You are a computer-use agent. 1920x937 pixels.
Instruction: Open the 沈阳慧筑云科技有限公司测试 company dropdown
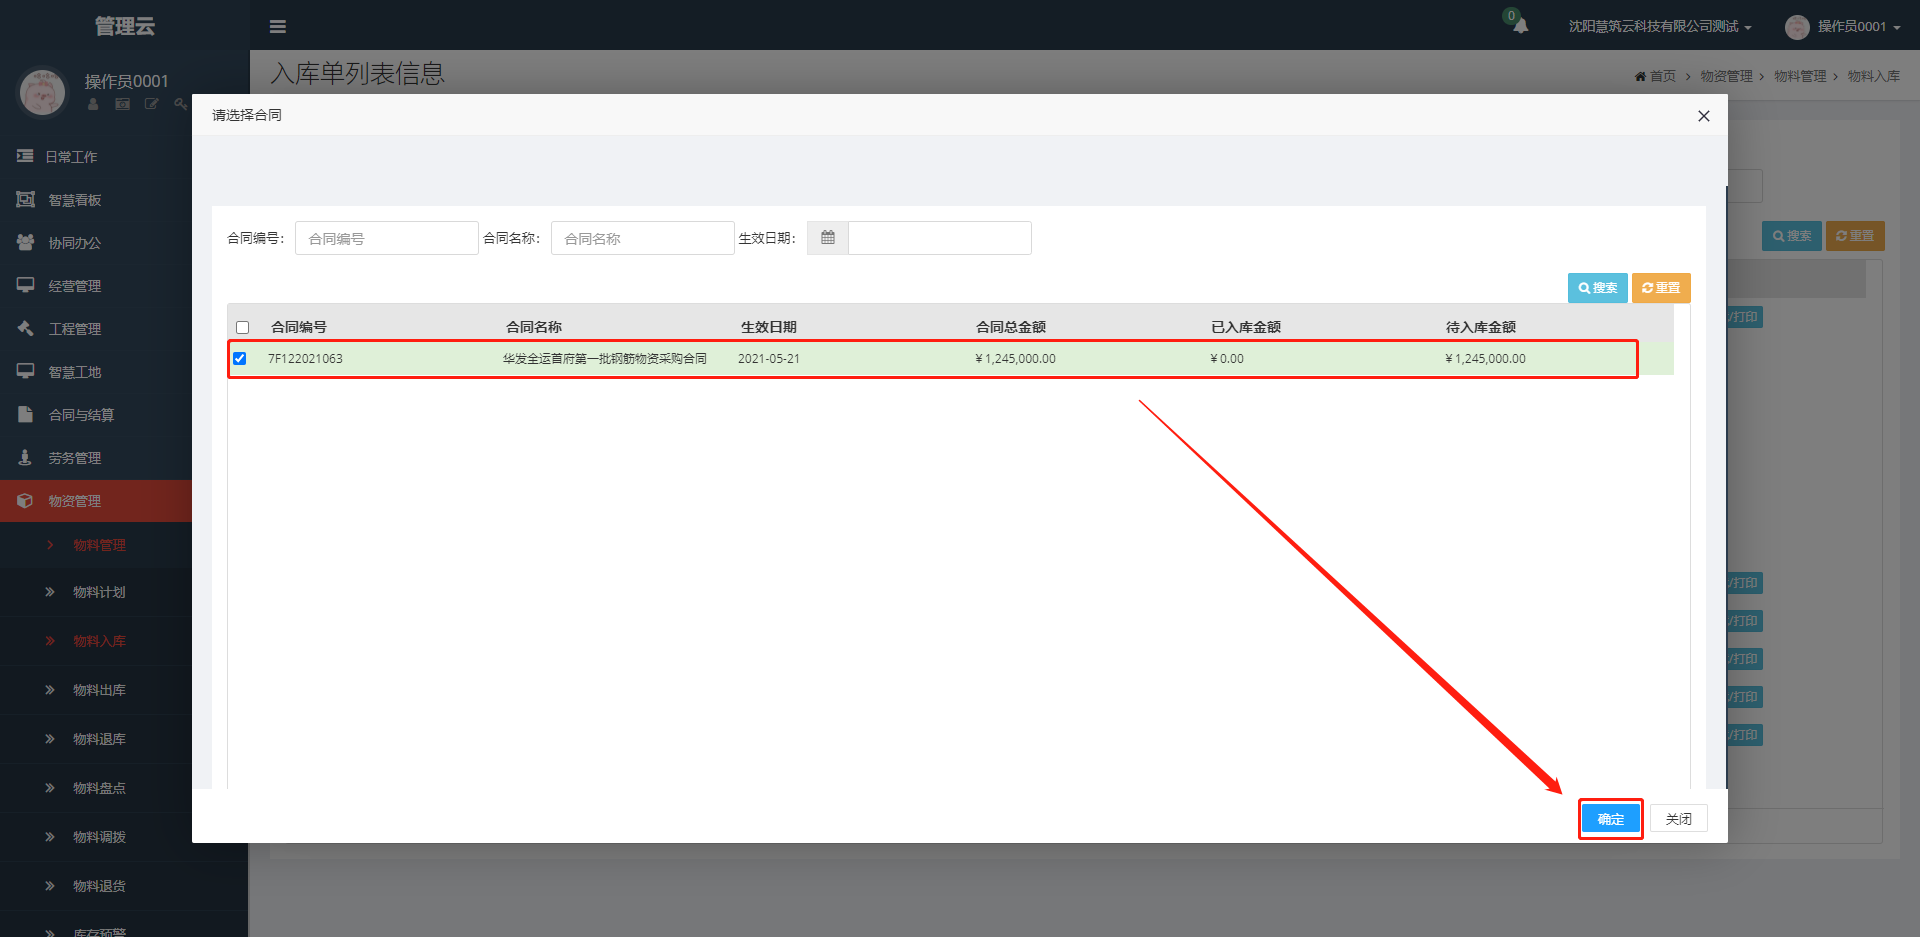(x=1660, y=27)
